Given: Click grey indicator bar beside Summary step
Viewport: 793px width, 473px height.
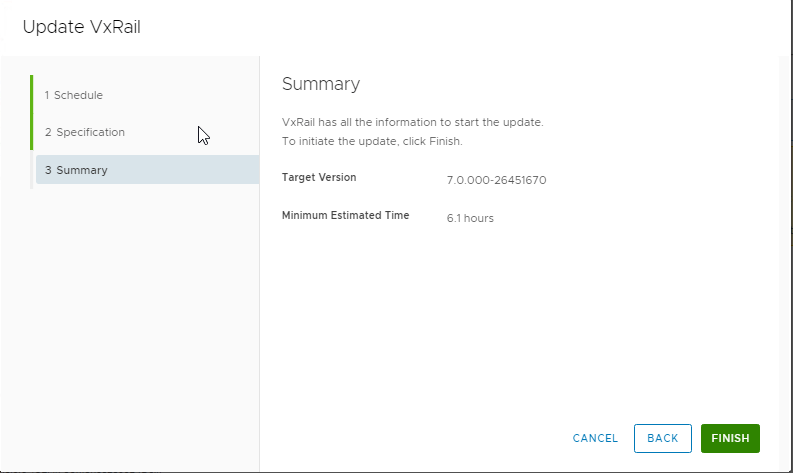Looking at the screenshot, I should pyautogui.click(x=32, y=170).
